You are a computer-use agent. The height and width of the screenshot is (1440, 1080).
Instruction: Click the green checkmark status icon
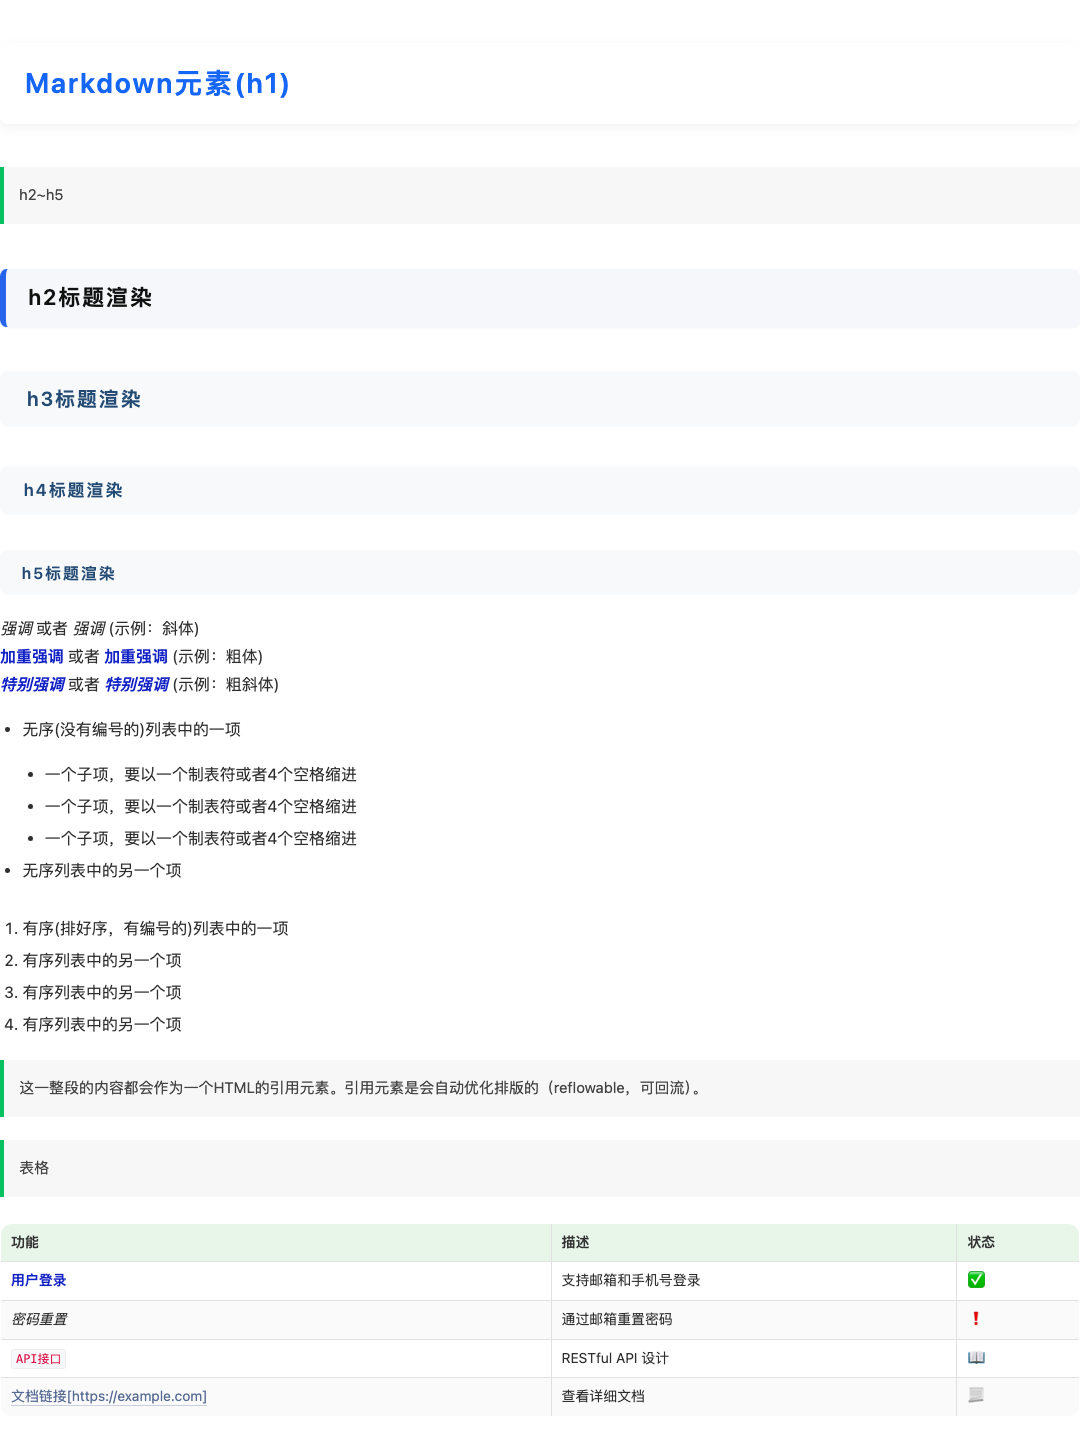tap(976, 1280)
